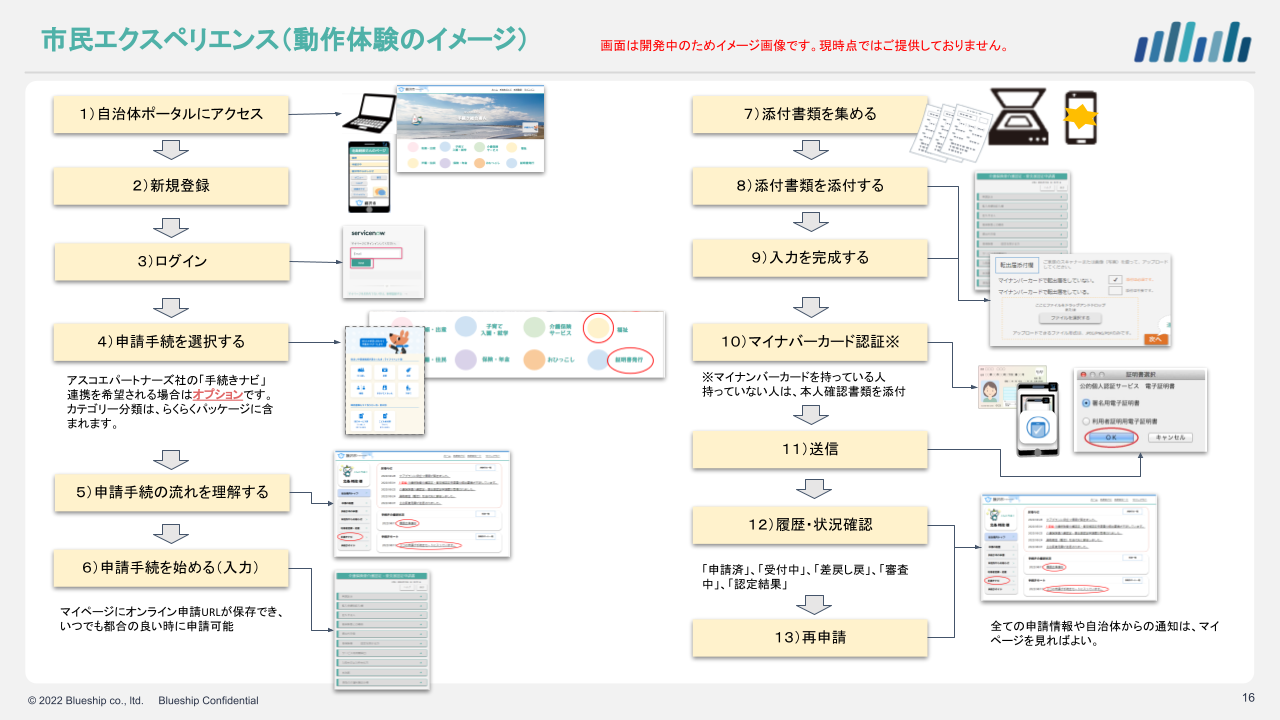Select the purple 保険・年金 category circle
The image size is (1280, 720).
point(465,359)
